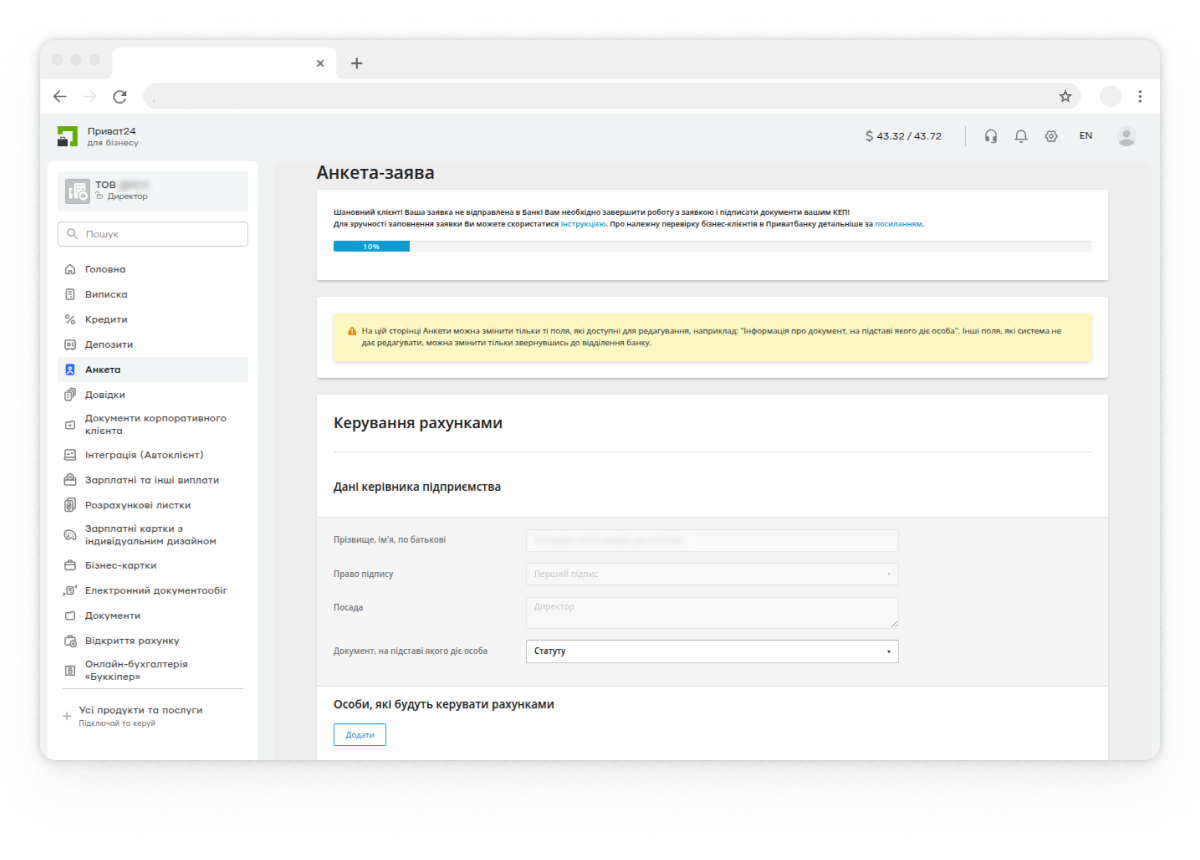Image resolution: width=1200 pixels, height=860 pixels.
Task: Click the Кредити percent icon
Action: coord(70,320)
